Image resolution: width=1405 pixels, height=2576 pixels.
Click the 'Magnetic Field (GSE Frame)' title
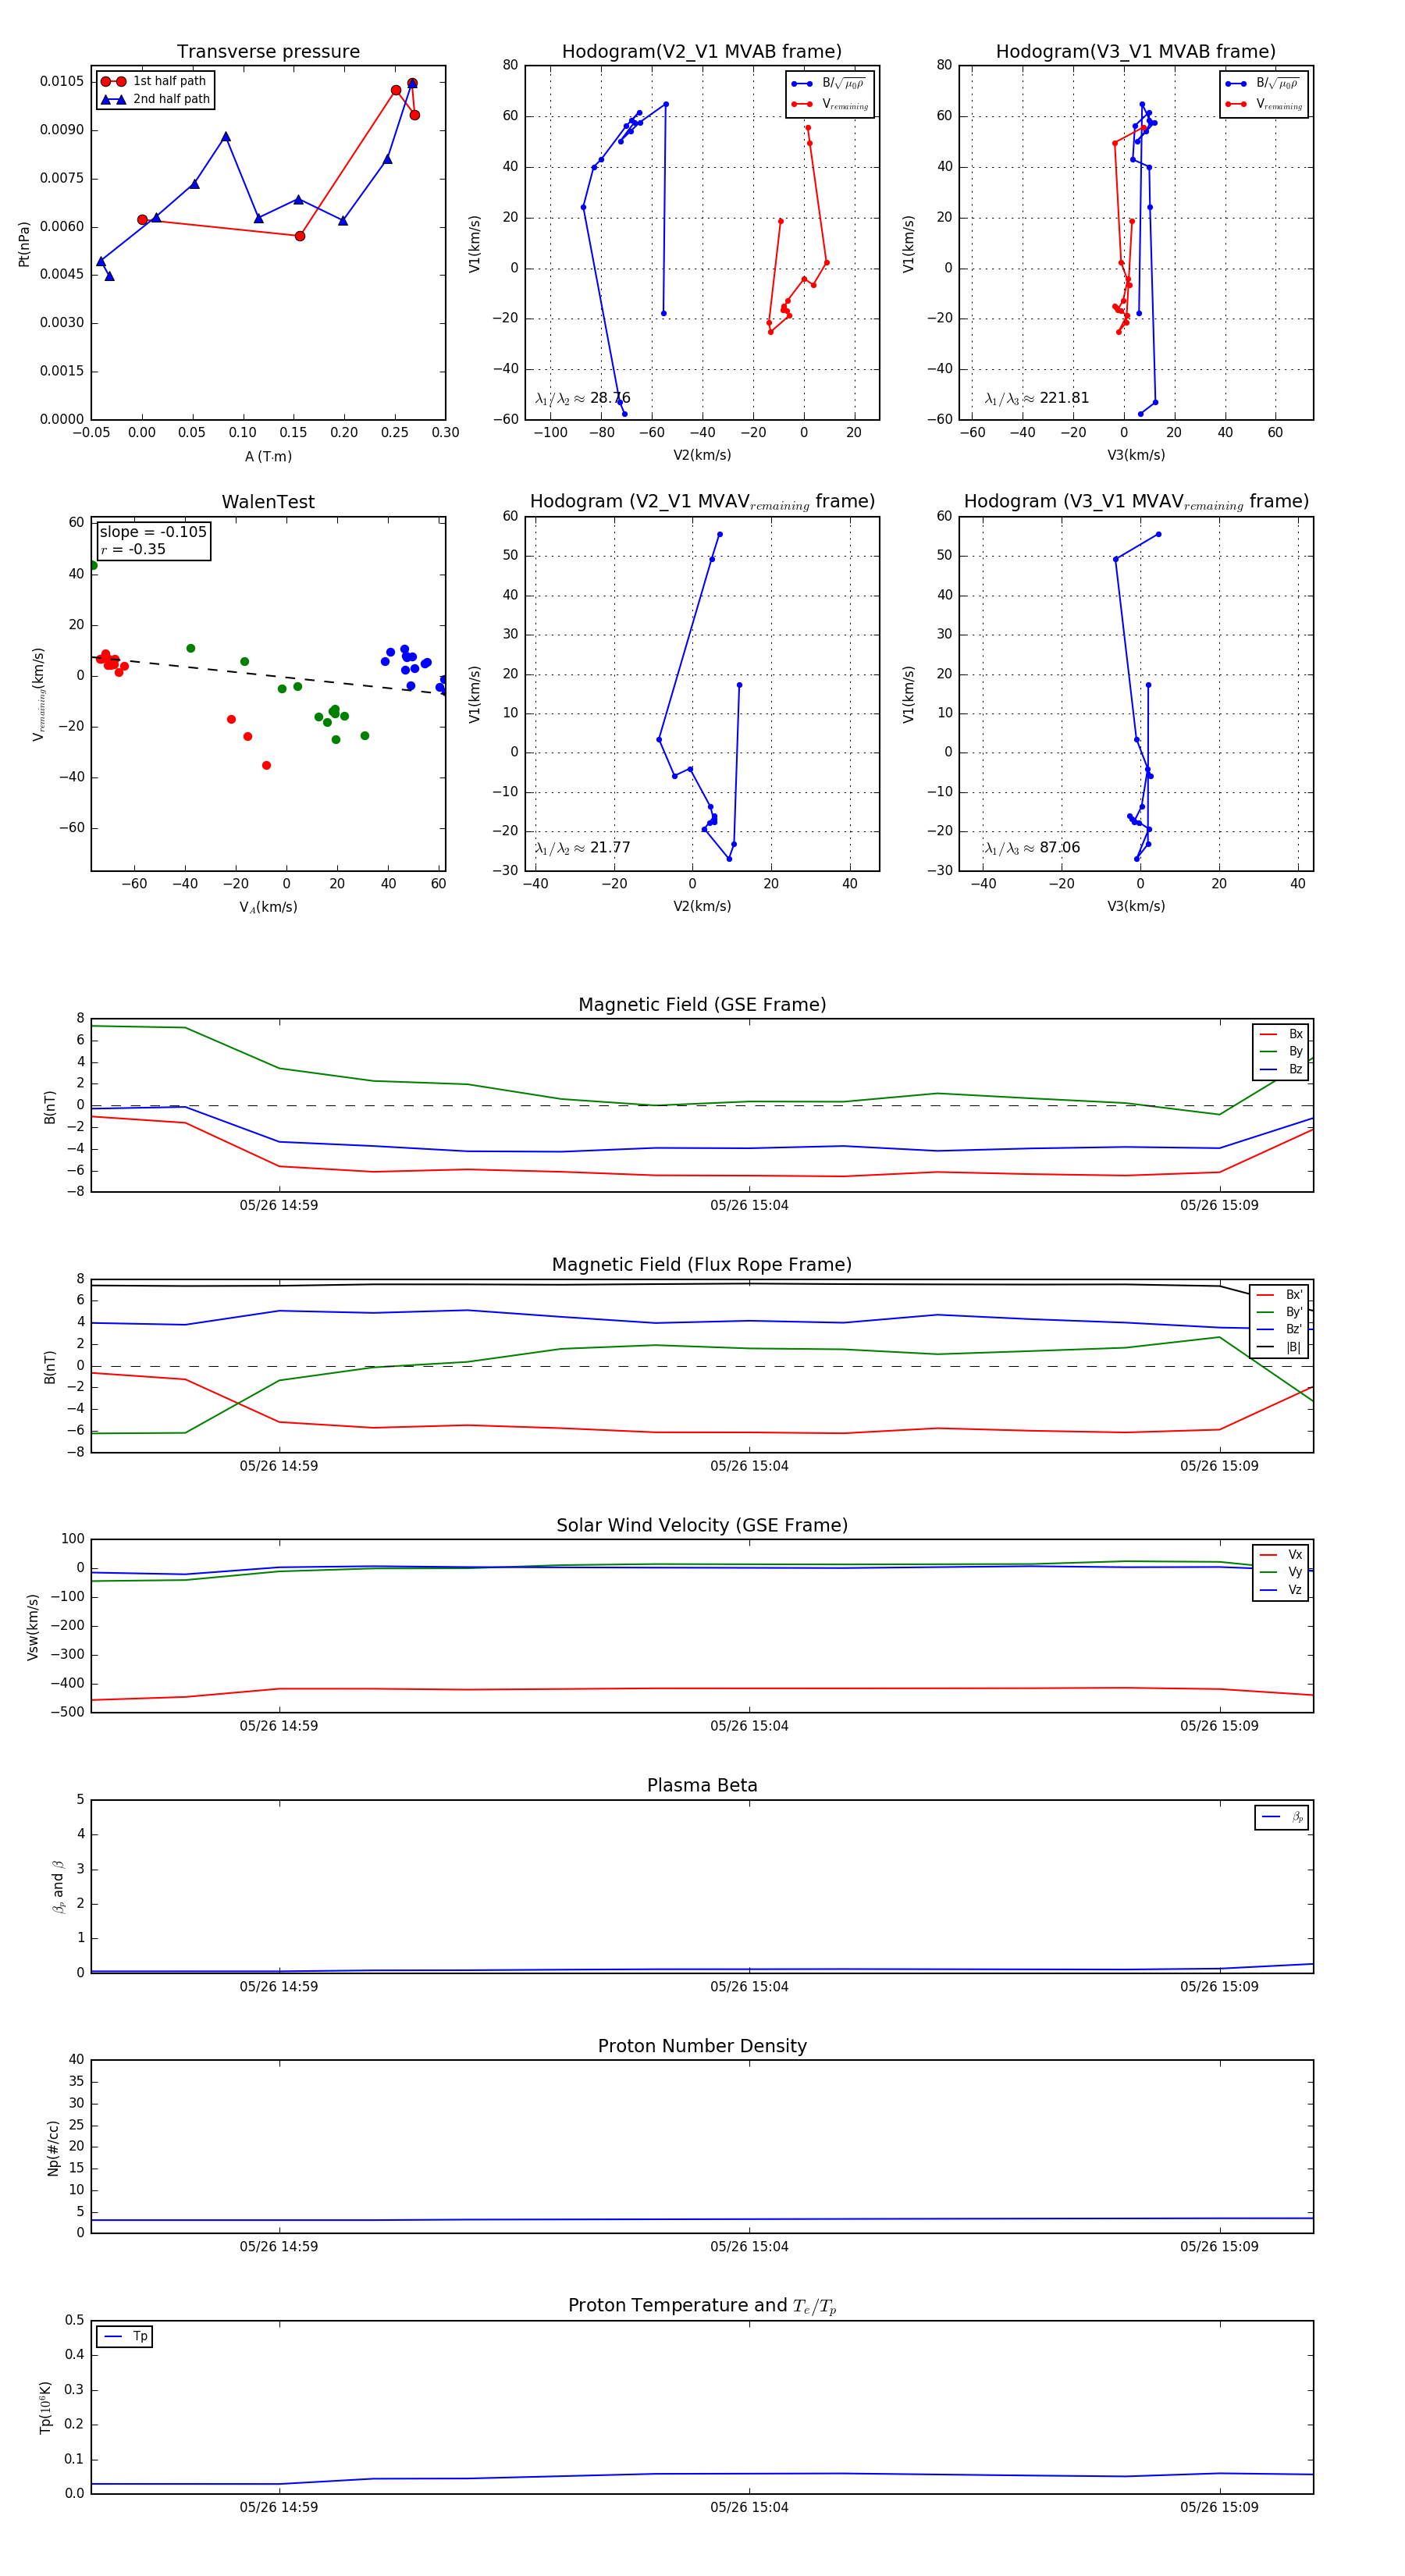[x=702, y=1005]
